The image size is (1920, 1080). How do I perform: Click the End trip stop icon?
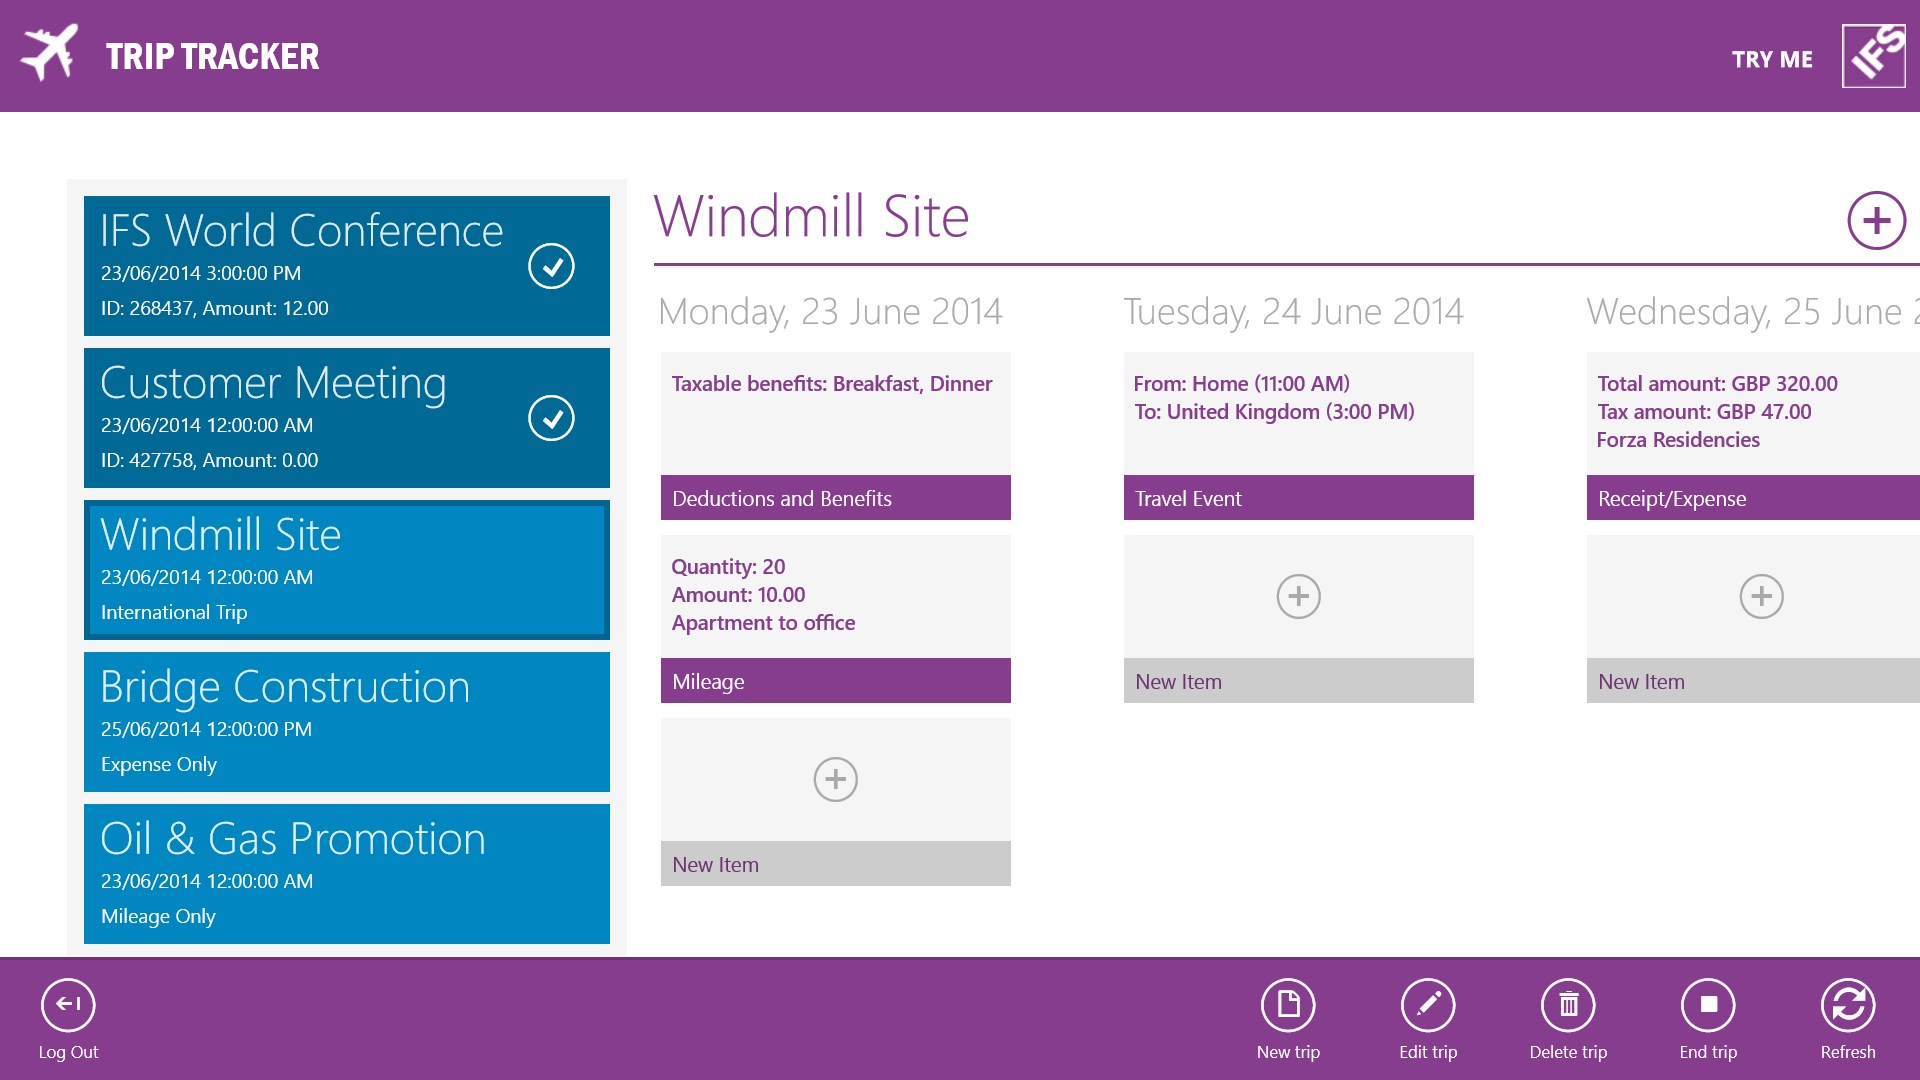(x=1708, y=1005)
